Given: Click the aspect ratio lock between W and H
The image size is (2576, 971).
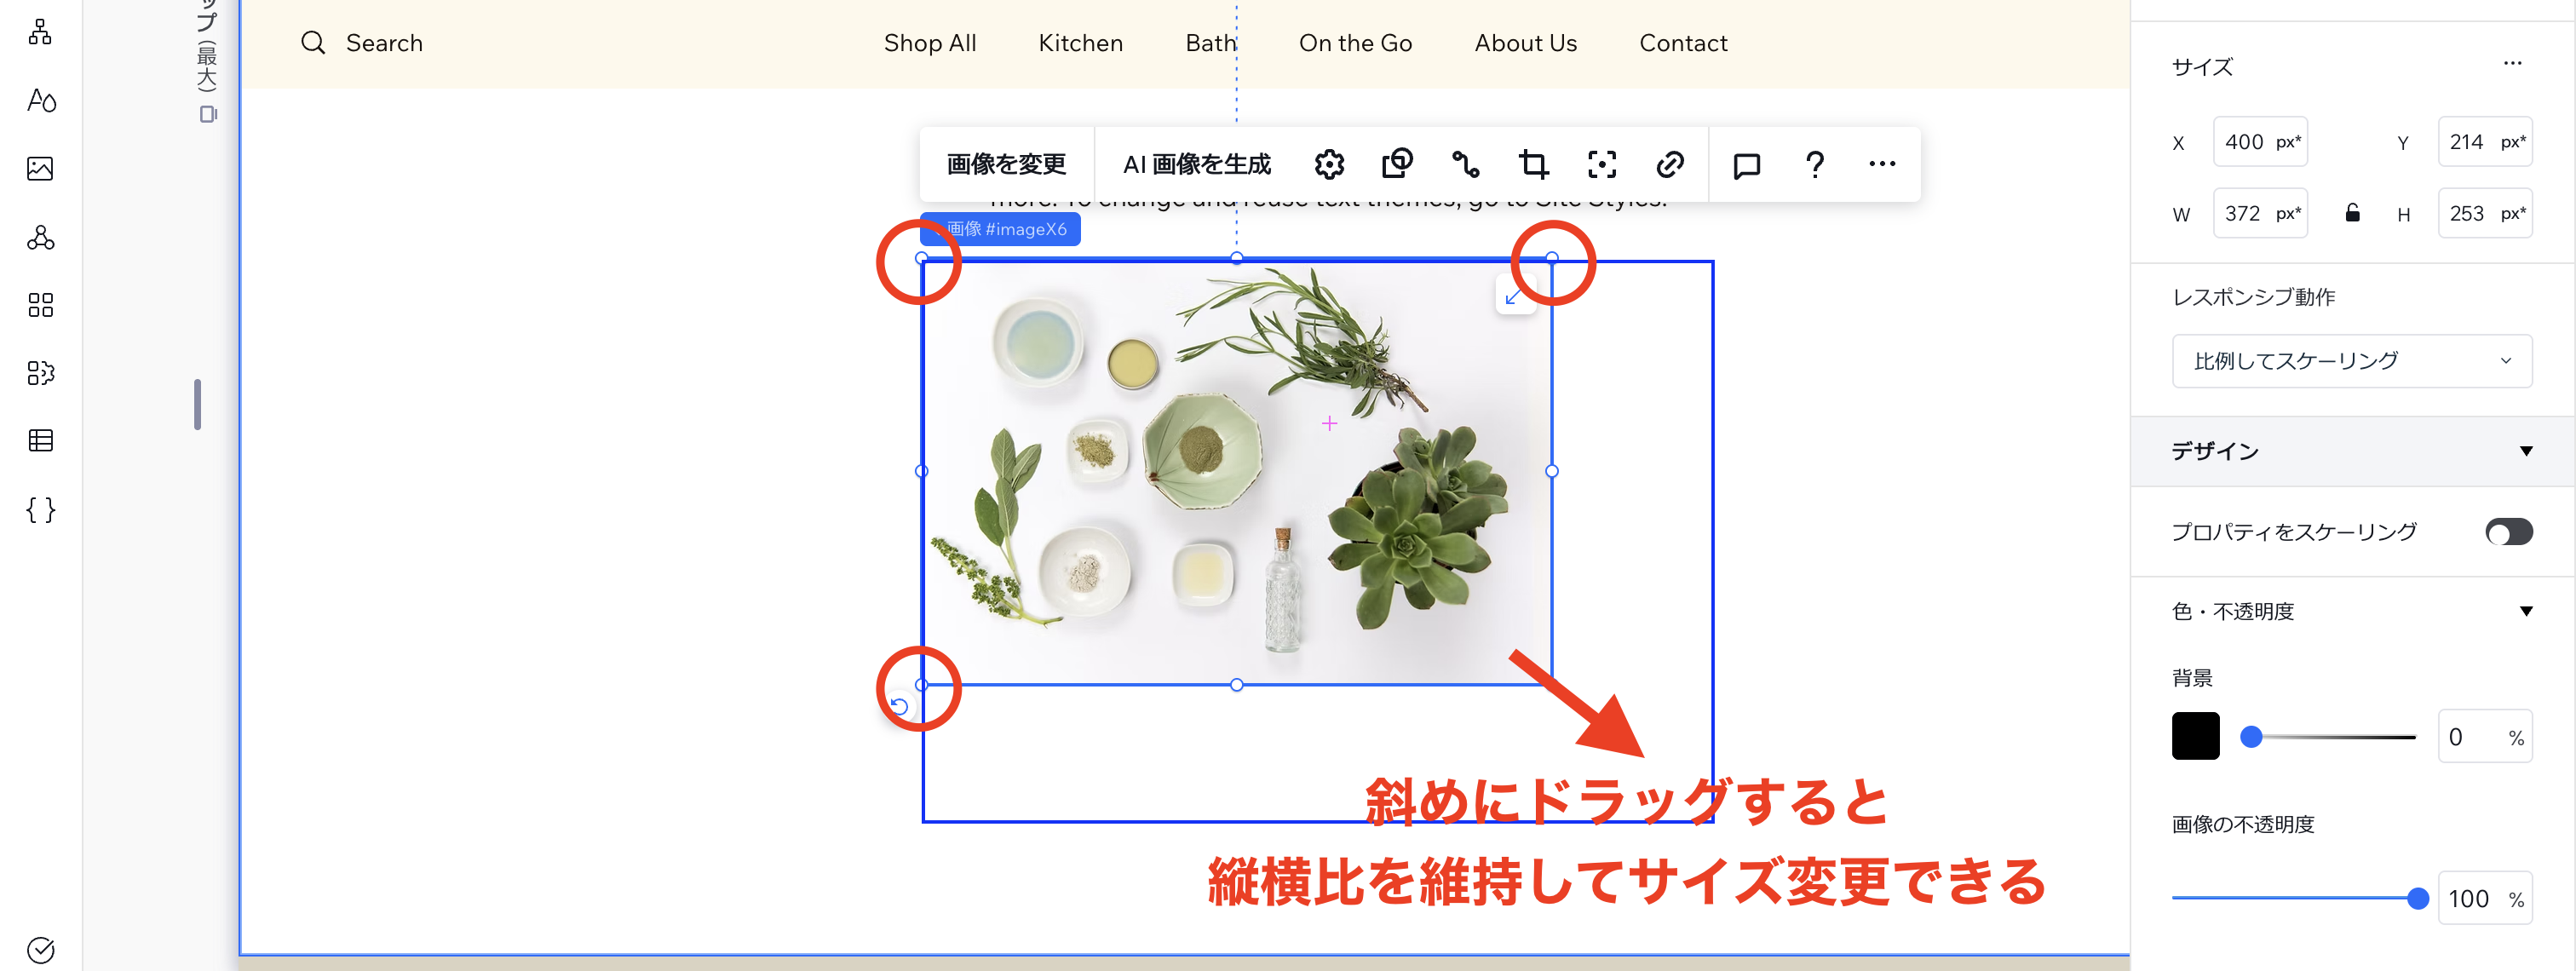Looking at the screenshot, I should click(2352, 212).
